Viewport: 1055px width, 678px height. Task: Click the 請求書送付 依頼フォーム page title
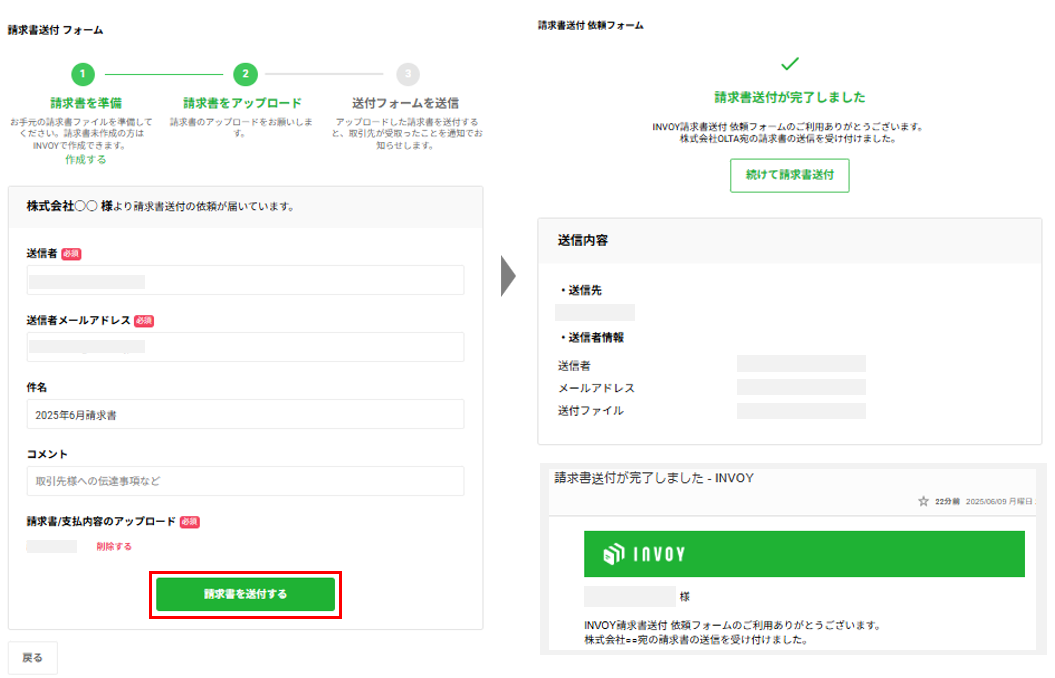[591, 26]
